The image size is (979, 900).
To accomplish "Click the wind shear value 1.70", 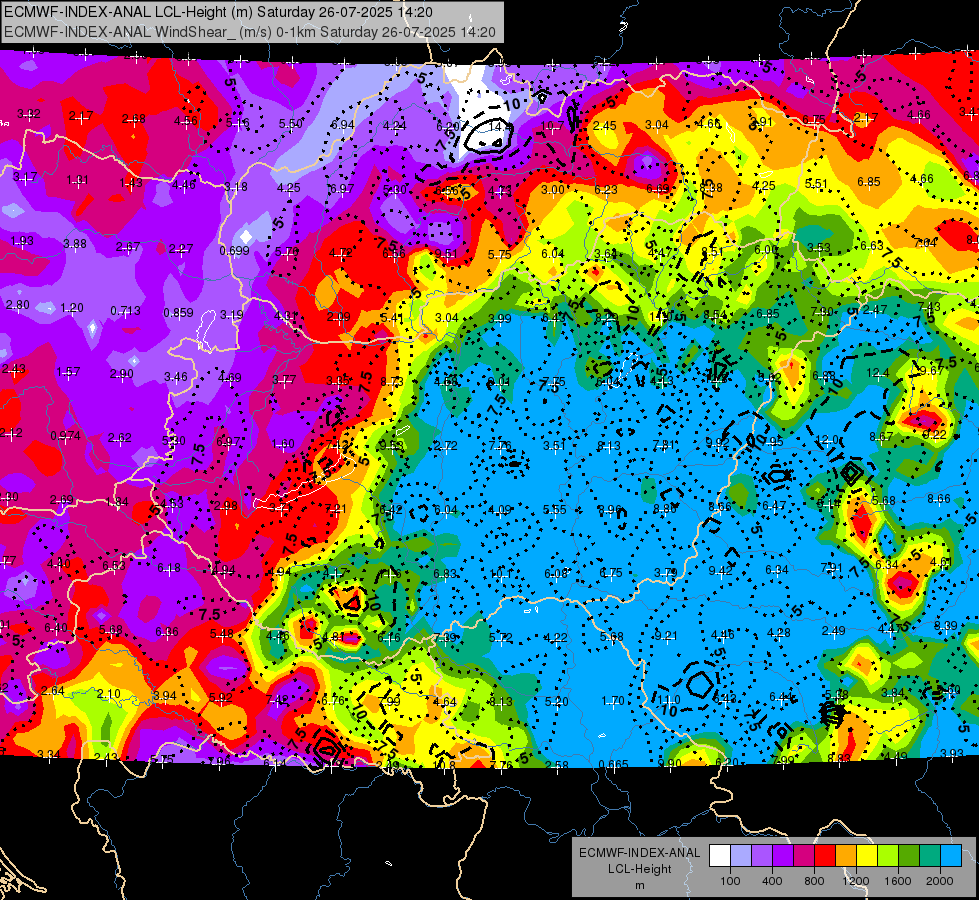I will coord(612,701).
